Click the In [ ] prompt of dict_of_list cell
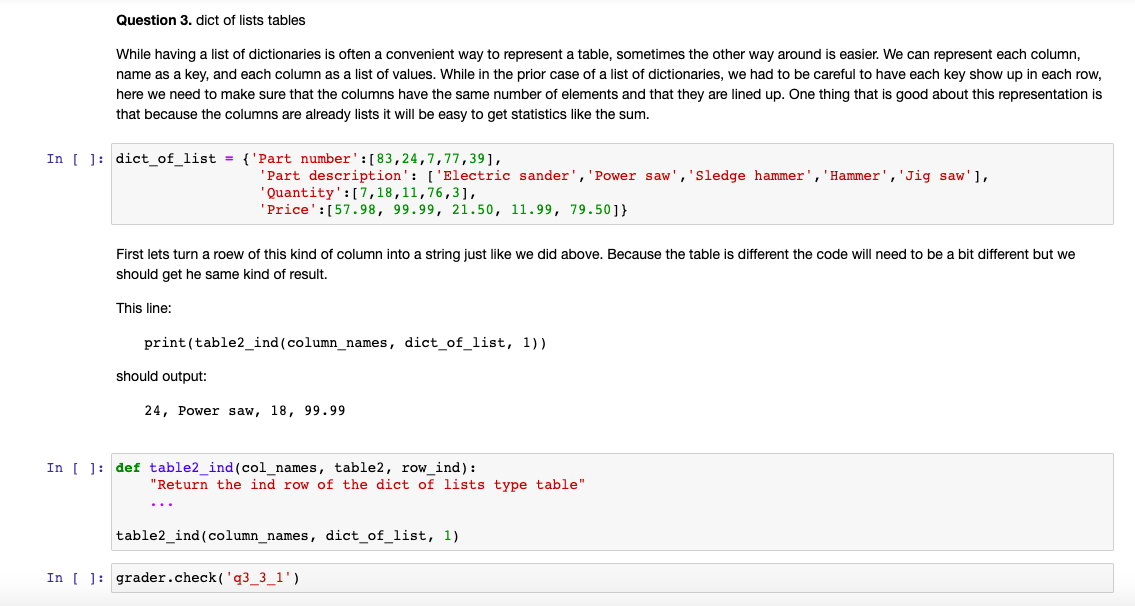 tap(75, 159)
